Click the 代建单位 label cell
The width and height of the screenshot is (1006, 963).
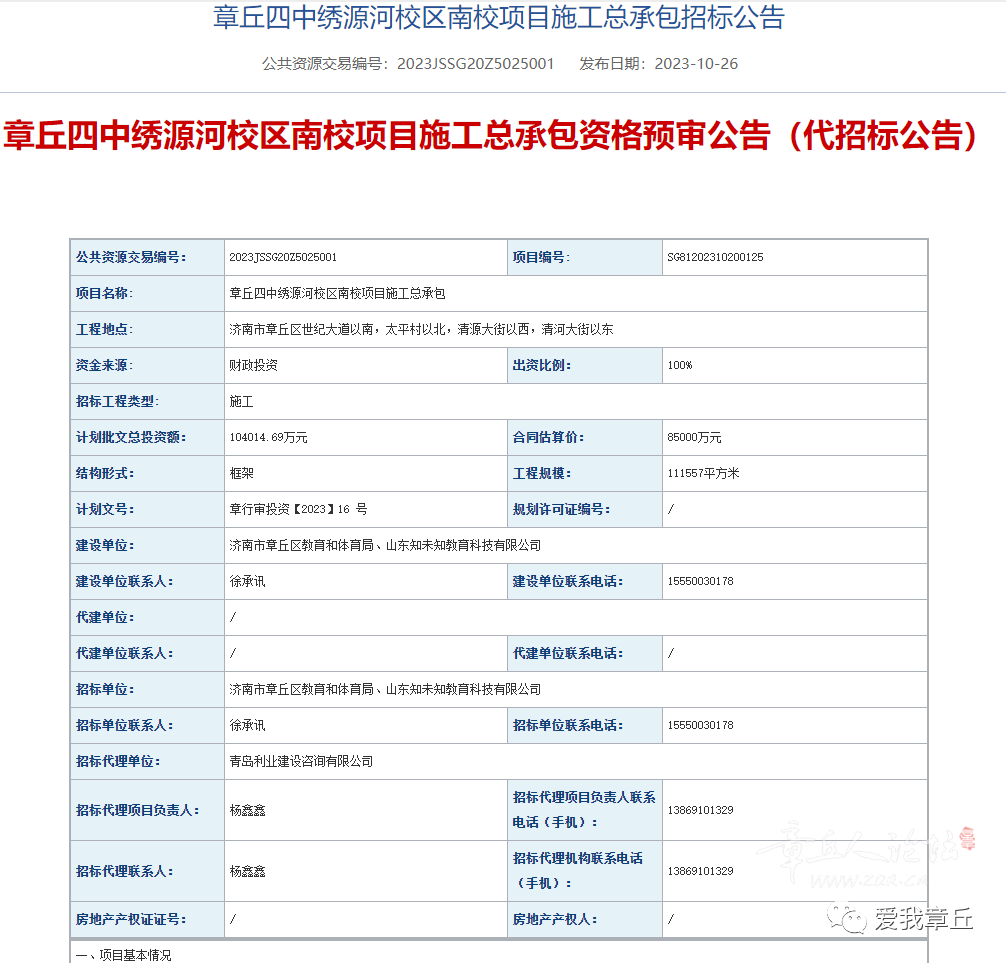pos(148,617)
